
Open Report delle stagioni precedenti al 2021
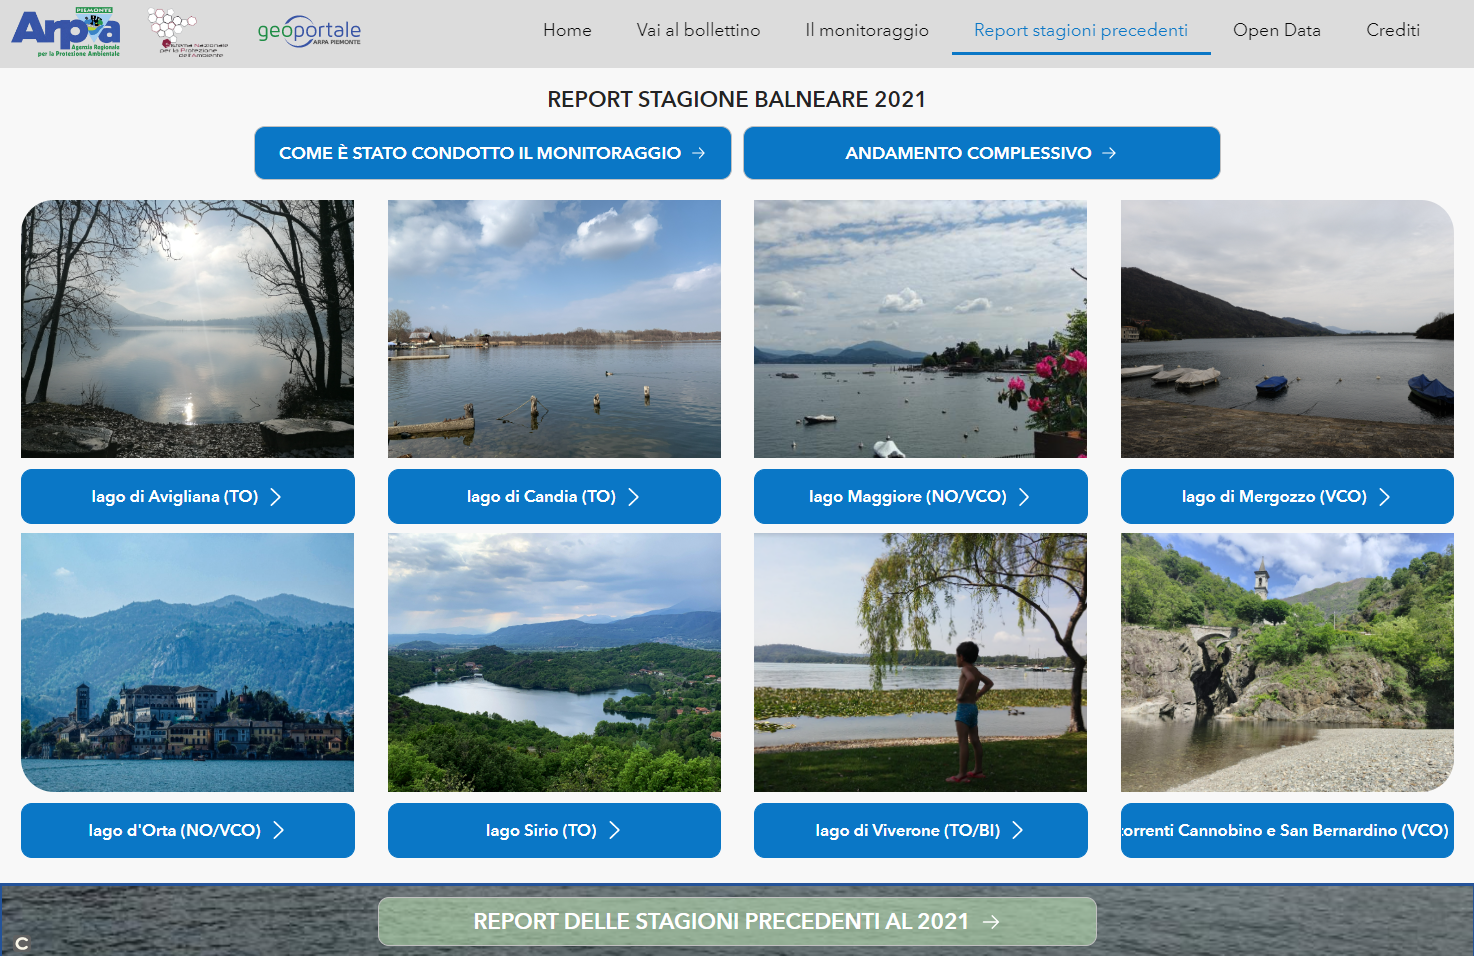tap(737, 921)
